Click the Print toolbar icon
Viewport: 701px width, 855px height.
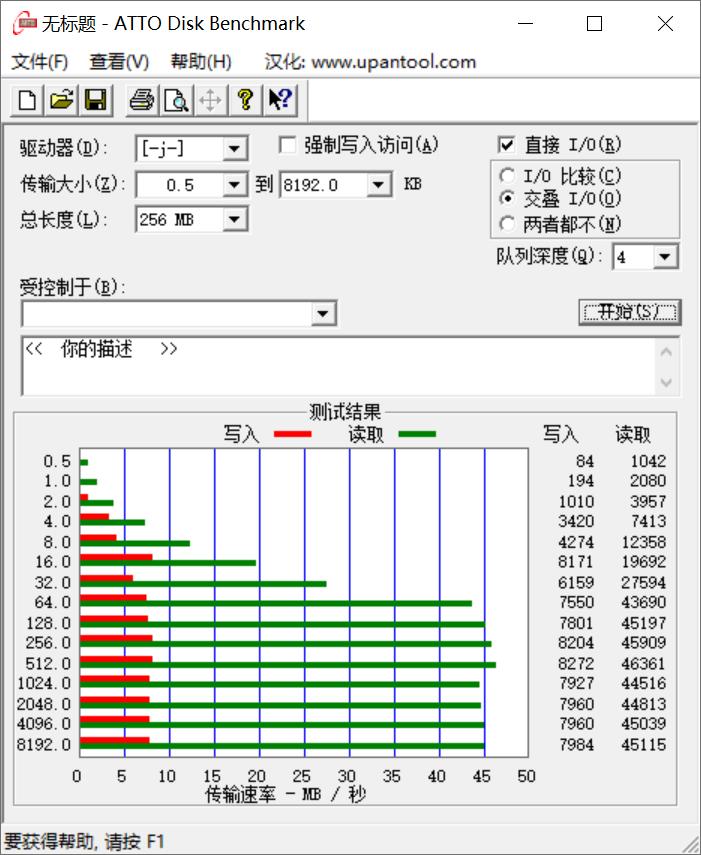tap(142, 100)
